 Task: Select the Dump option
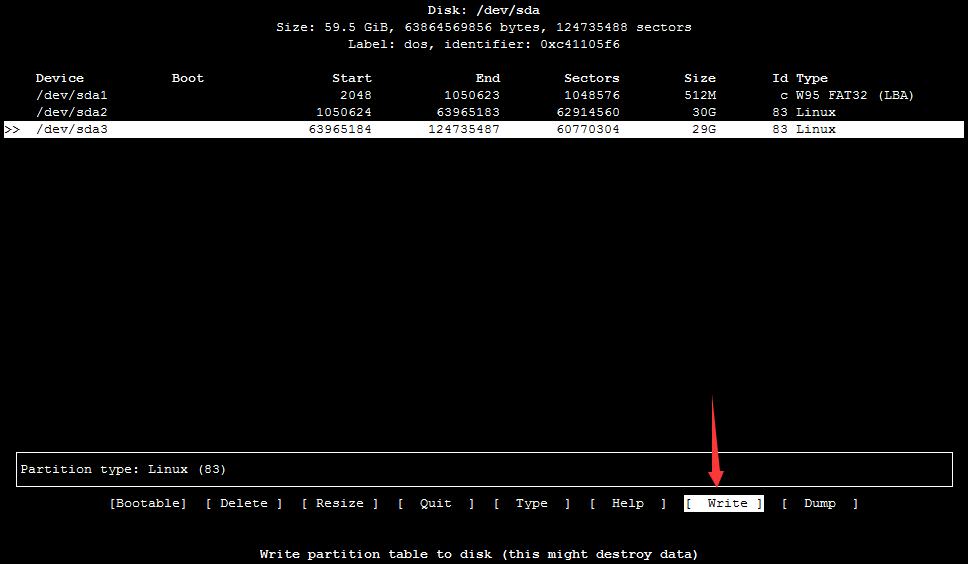point(819,503)
